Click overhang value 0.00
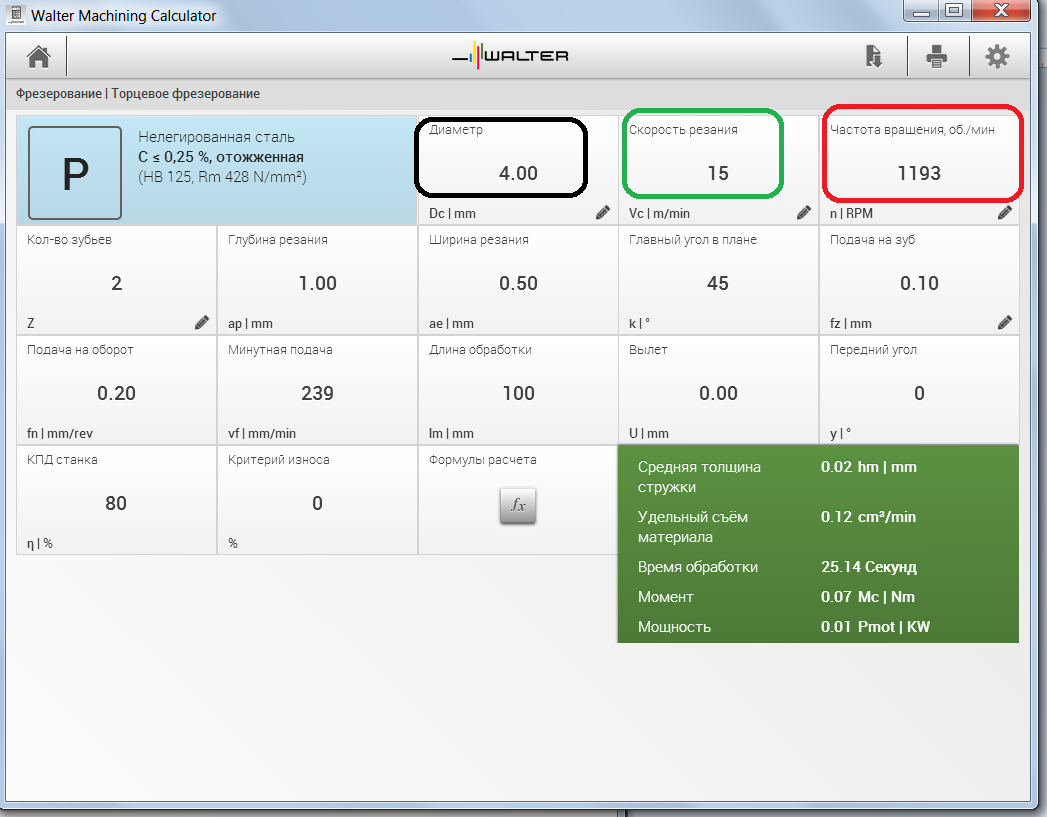 tap(718, 394)
